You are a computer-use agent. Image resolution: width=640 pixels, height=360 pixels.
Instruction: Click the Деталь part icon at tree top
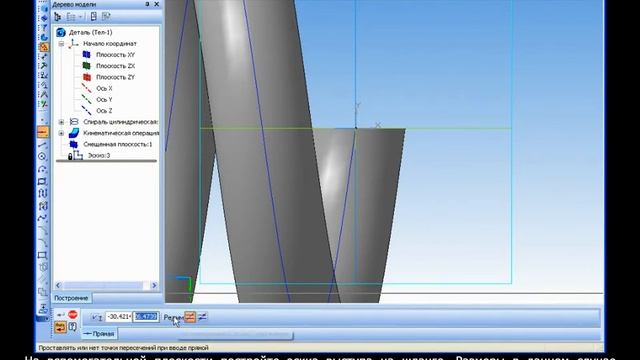tap(61, 32)
